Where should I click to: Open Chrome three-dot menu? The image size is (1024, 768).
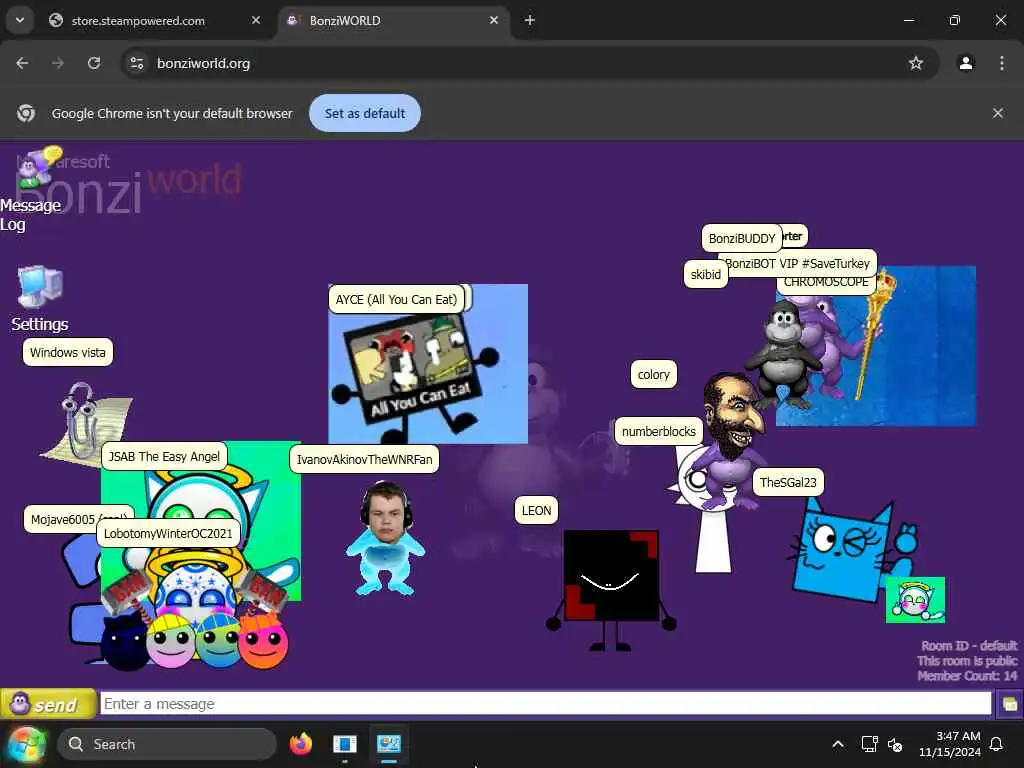pyautogui.click(x=1002, y=63)
